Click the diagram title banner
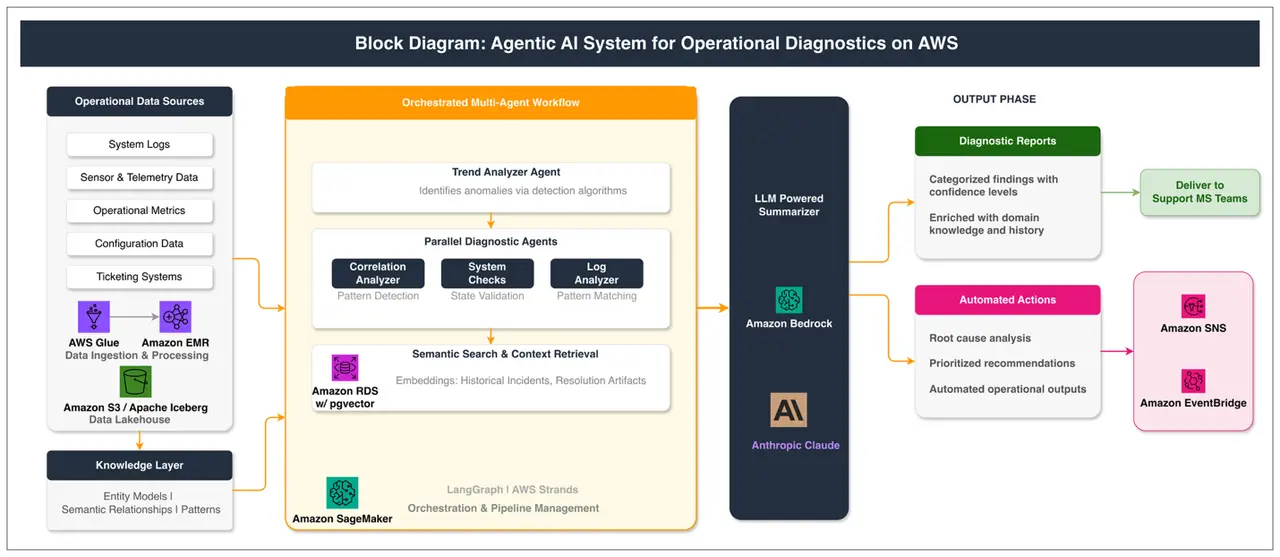The height and width of the screenshot is (557, 1280). (640, 44)
